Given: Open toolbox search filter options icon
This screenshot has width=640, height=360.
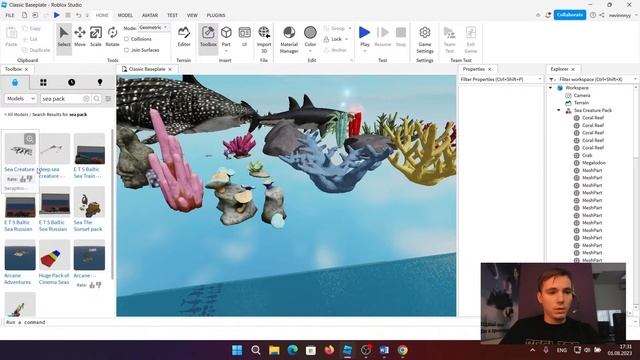Looking at the screenshot, I should (108, 98).
